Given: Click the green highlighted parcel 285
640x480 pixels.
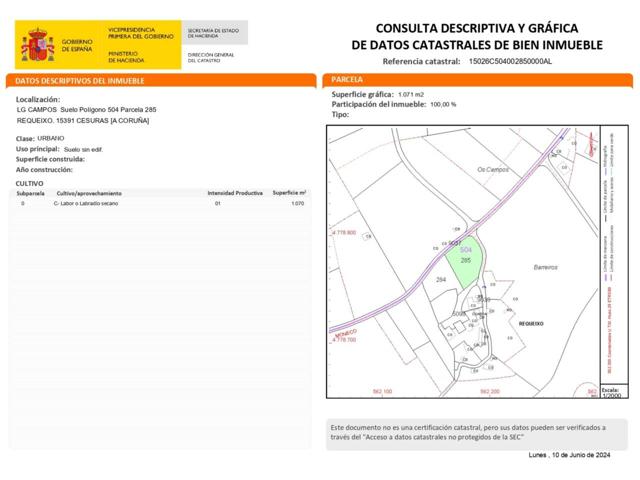Looking at the screenshot, I should point(463,263).
